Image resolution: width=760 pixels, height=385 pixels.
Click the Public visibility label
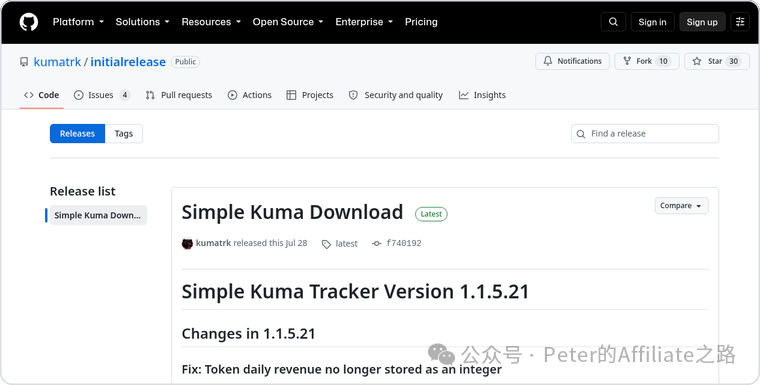click(x=185, y=62)
